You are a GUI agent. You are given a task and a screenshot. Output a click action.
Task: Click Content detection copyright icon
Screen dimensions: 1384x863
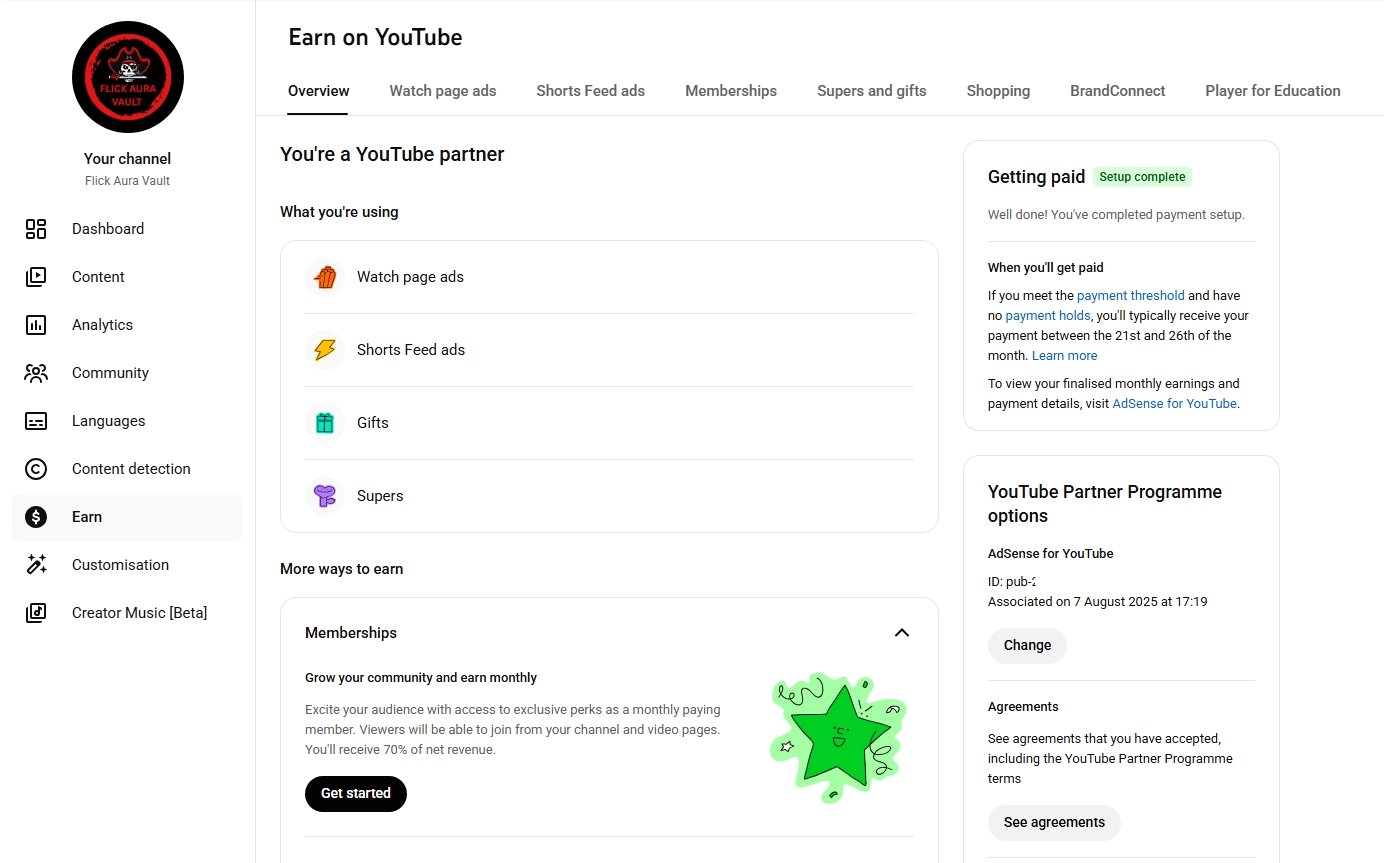pyautogui.click(x=36, y=469)
